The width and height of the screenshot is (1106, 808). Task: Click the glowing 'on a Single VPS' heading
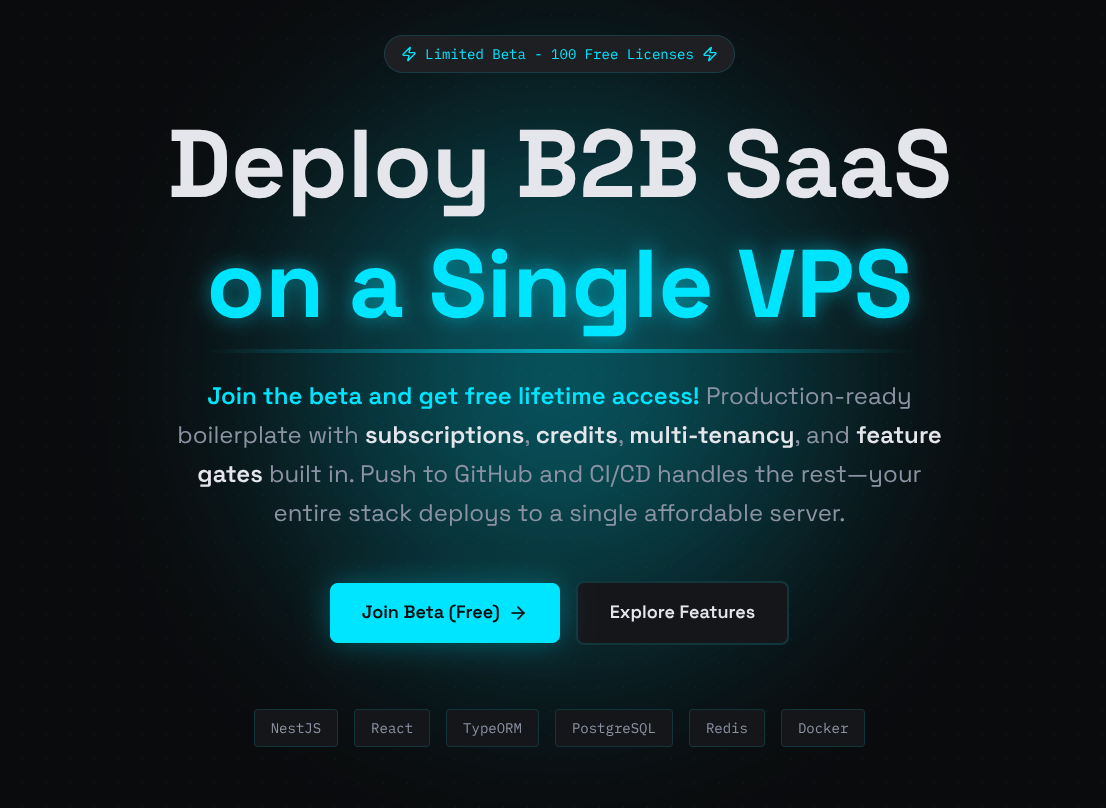pos(560,289)
